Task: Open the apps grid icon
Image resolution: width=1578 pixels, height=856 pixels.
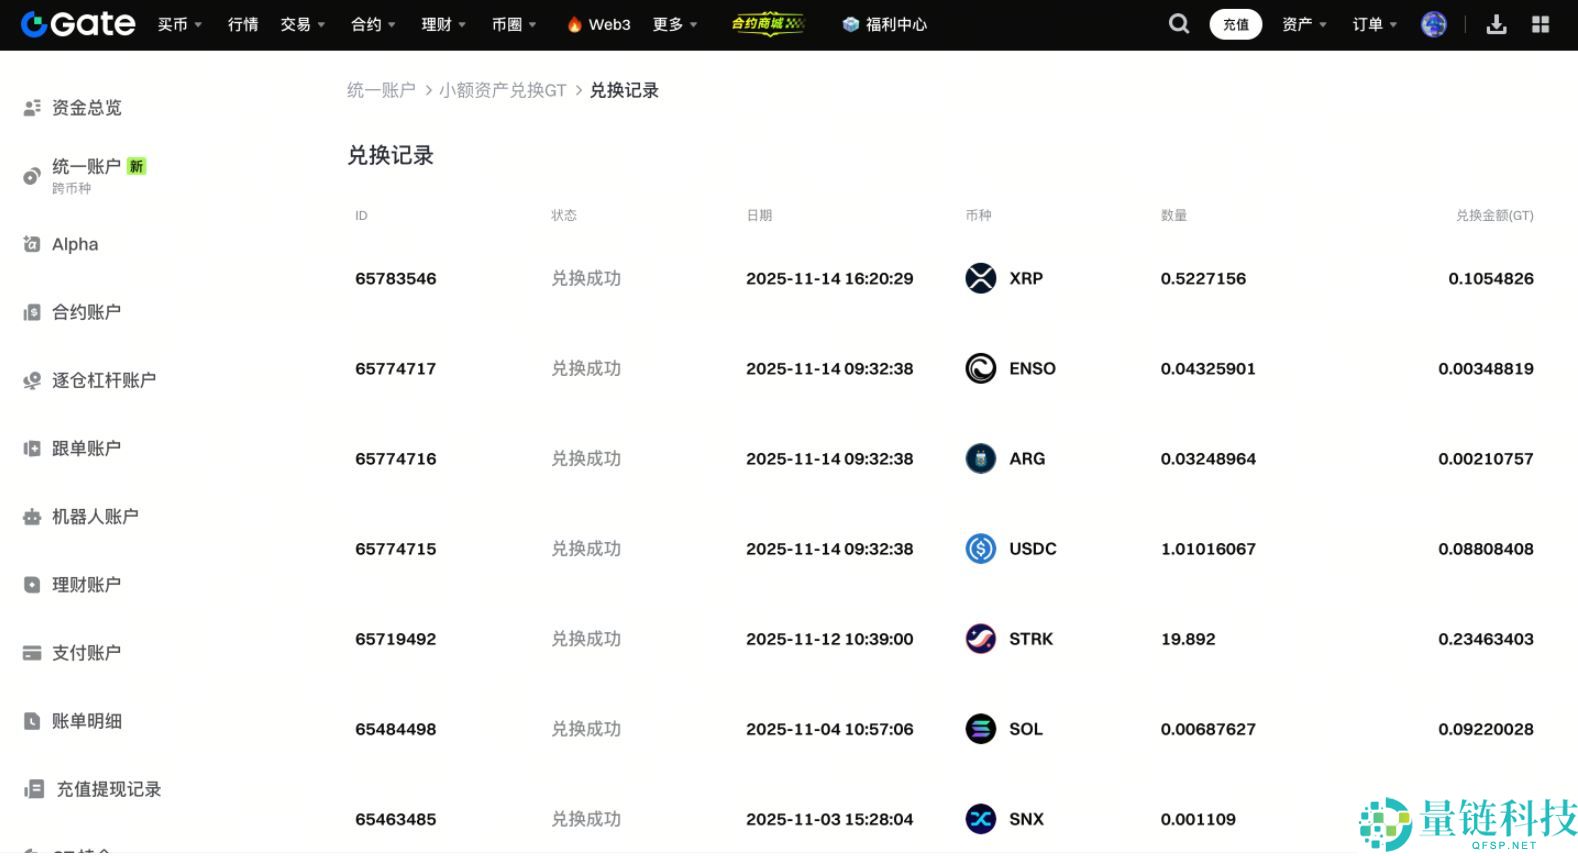Action: [1540, 24]
